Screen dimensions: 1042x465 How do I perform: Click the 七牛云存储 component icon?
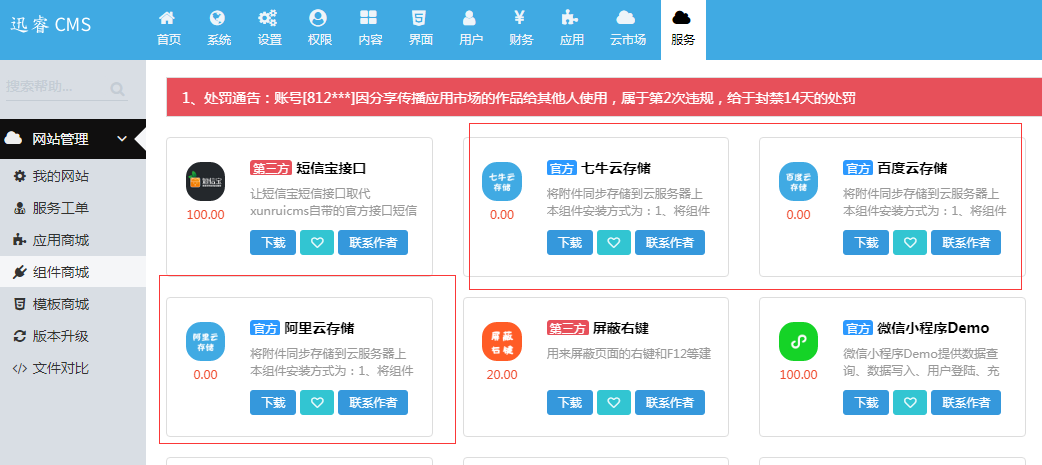point(502,181)
